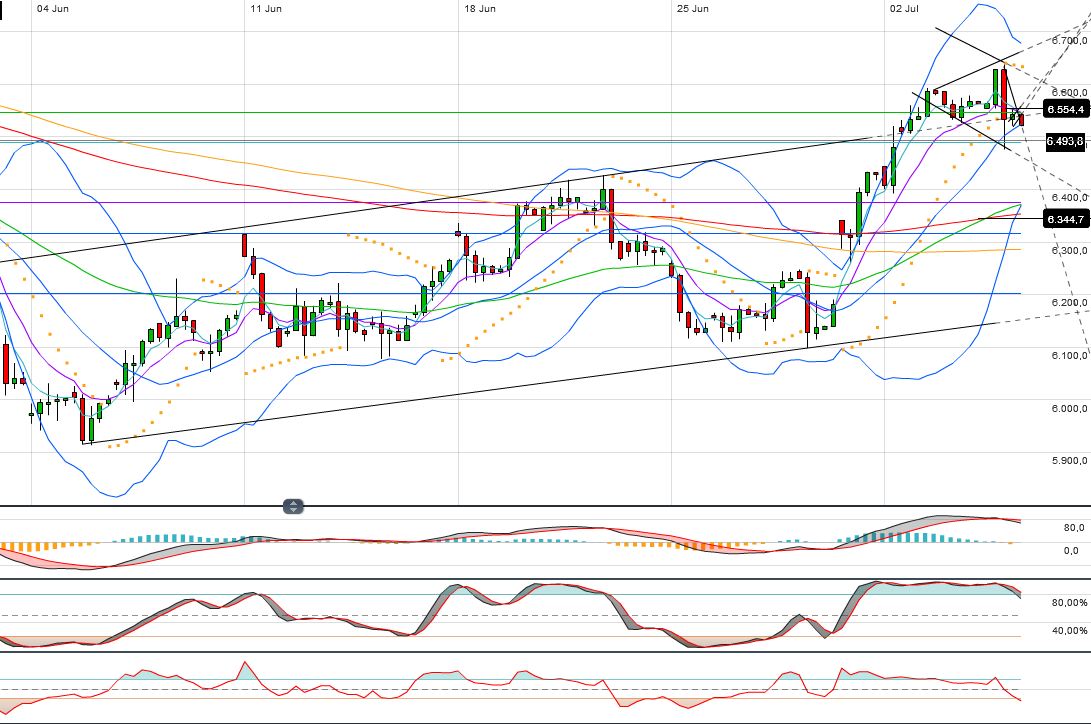Select the 6.493,8 price level tag
The height and width of the screenshot is (724, 1091).
[1062, 142]
